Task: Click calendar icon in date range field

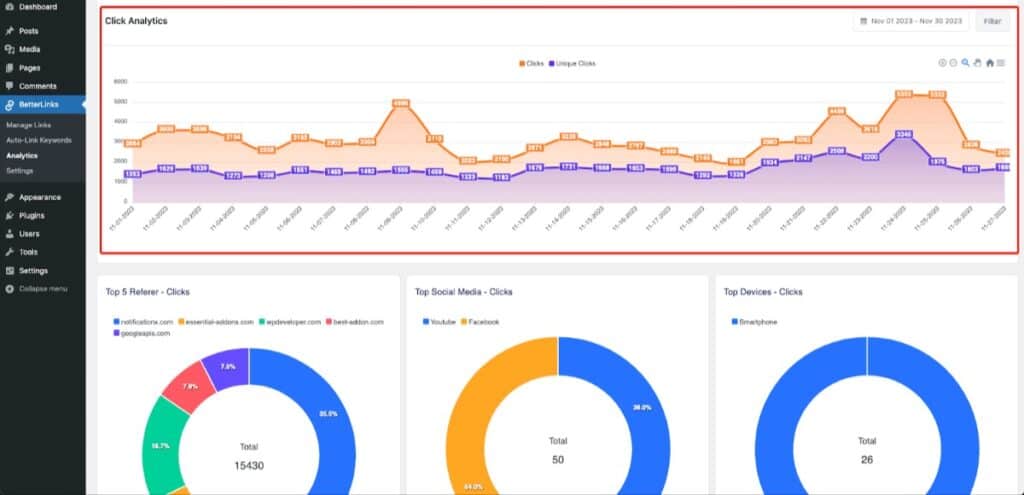Action: pos(863,21)
